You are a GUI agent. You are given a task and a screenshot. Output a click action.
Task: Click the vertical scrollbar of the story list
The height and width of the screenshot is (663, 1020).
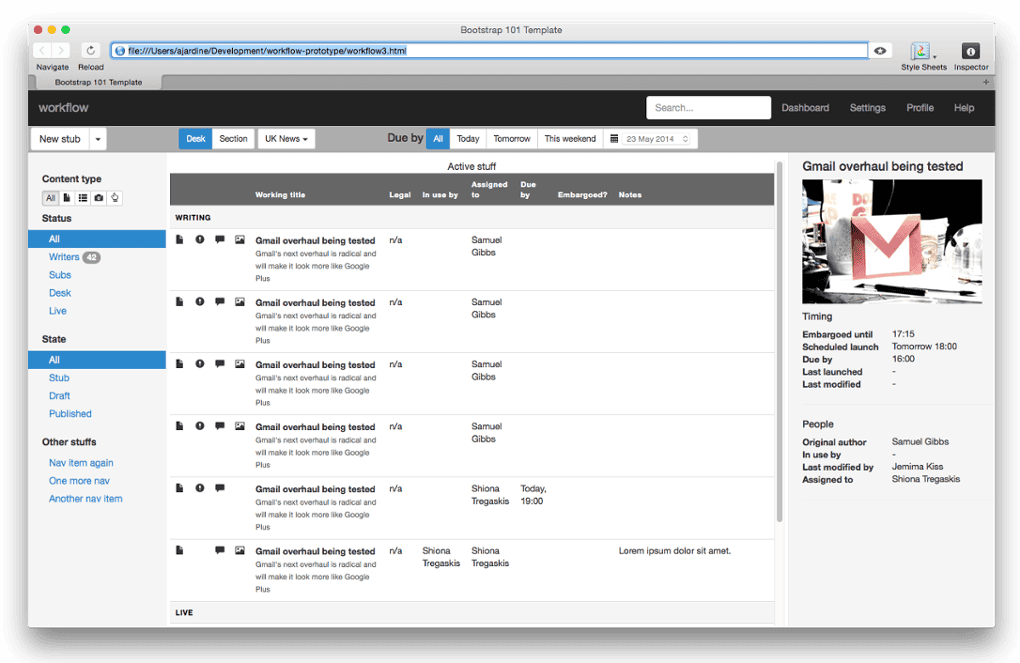(x=780, y=340)
